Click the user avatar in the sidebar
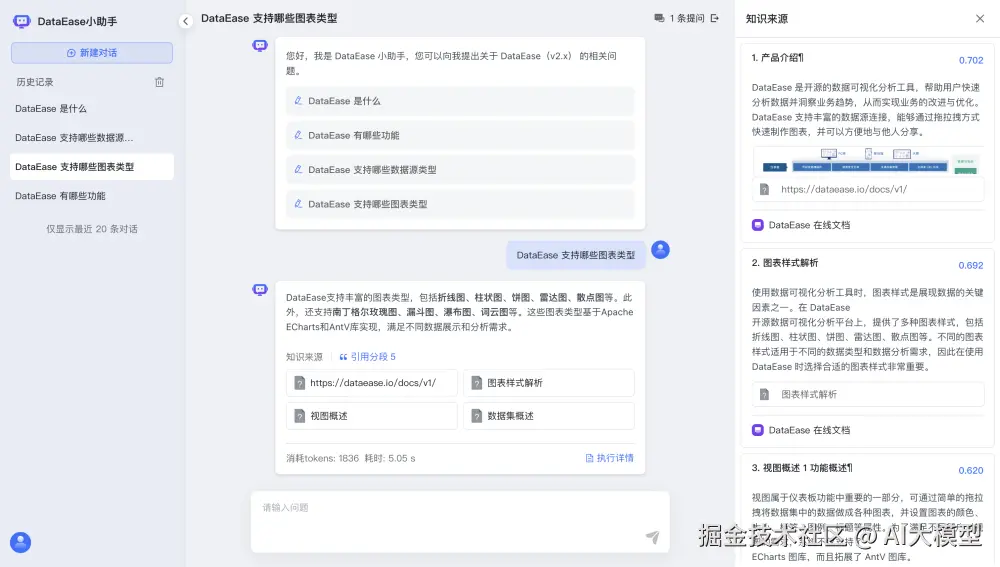This screenshot has width=1000, height=567. coord(20,542)
